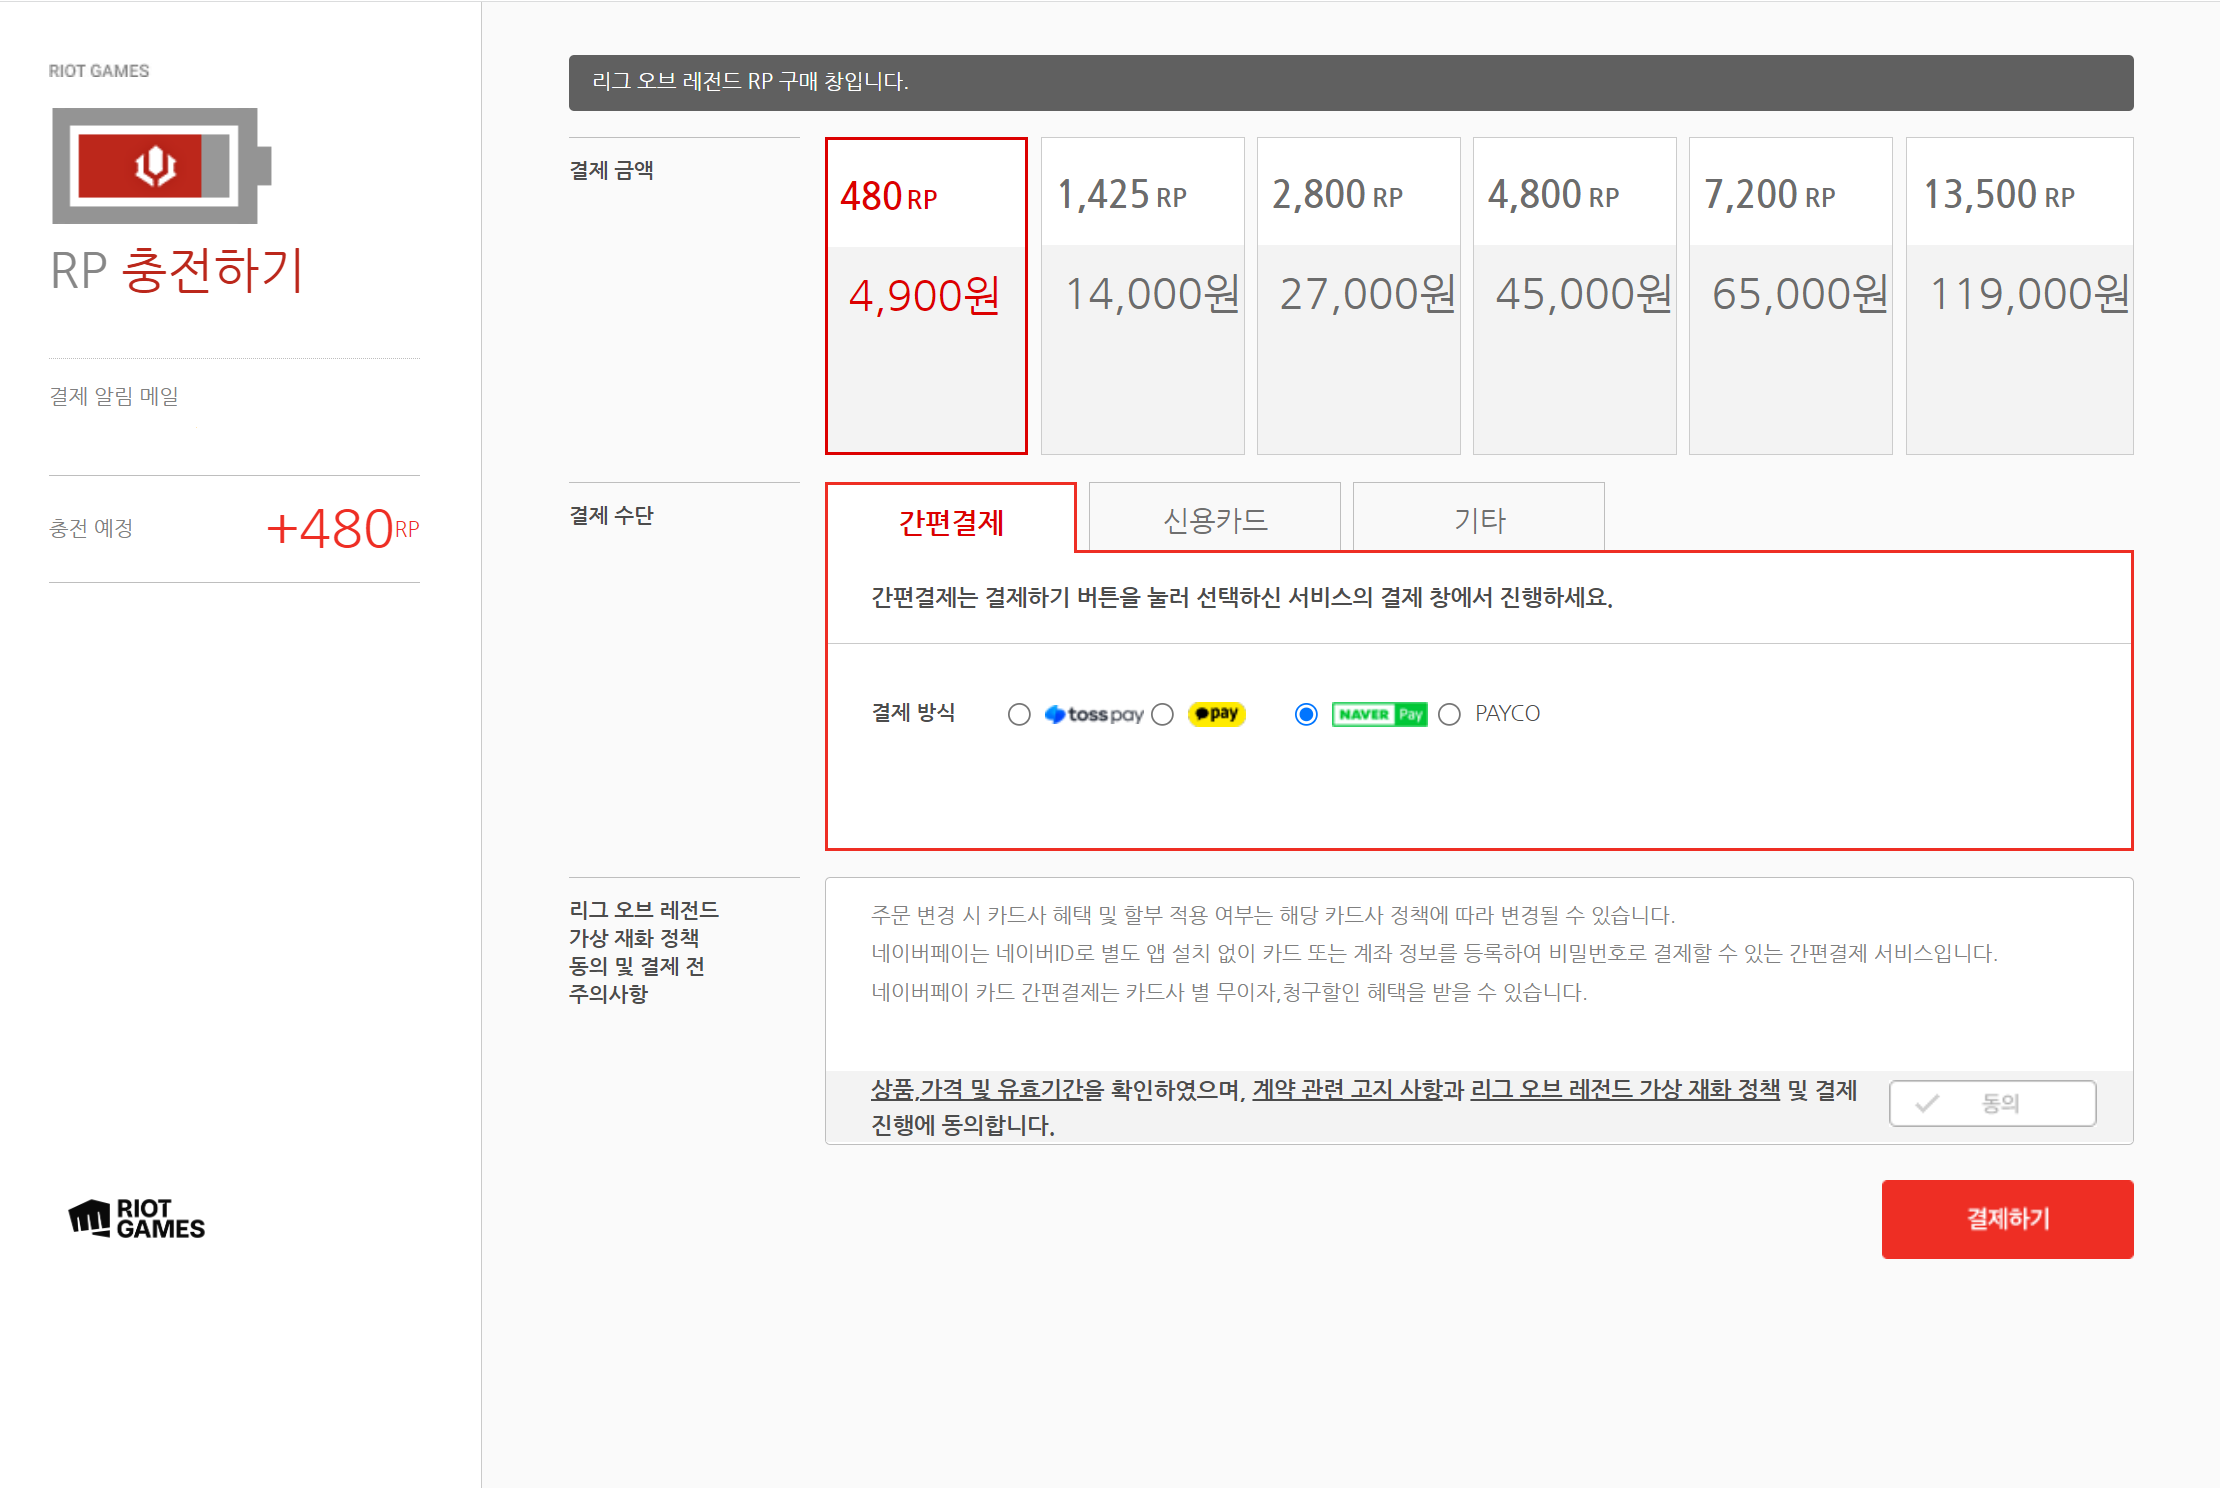Click the Naver Pay green logo

pyautogui.click(x=1379, y=714)
